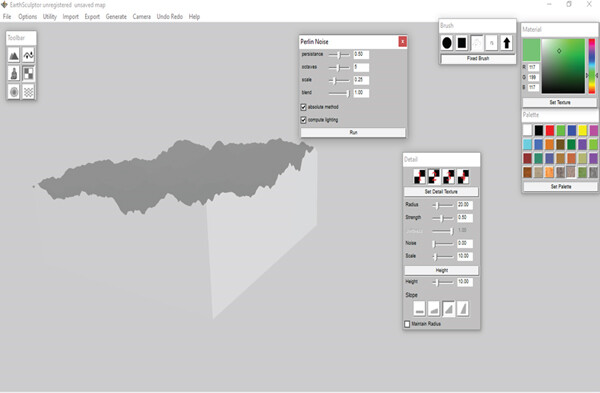The height and width of the screenshot is (393, 600).
Task: Select the checkered detail tool icon
Action: 28,73
